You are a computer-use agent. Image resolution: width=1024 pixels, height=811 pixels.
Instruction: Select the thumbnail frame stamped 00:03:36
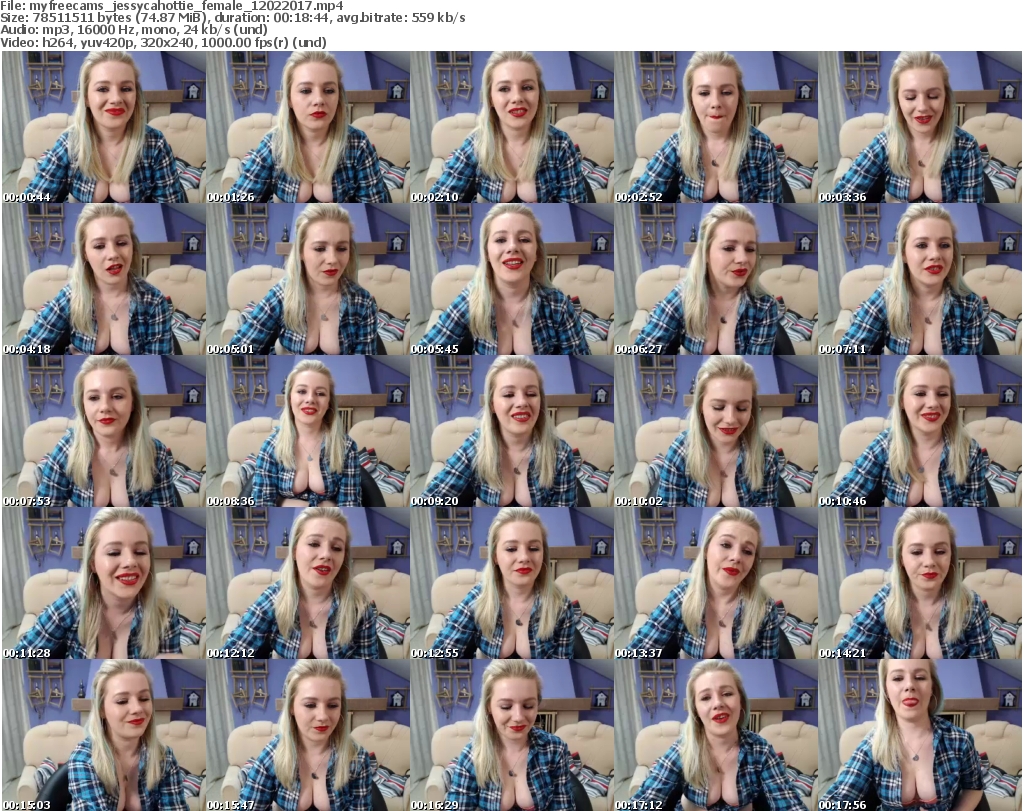[920, 127]
